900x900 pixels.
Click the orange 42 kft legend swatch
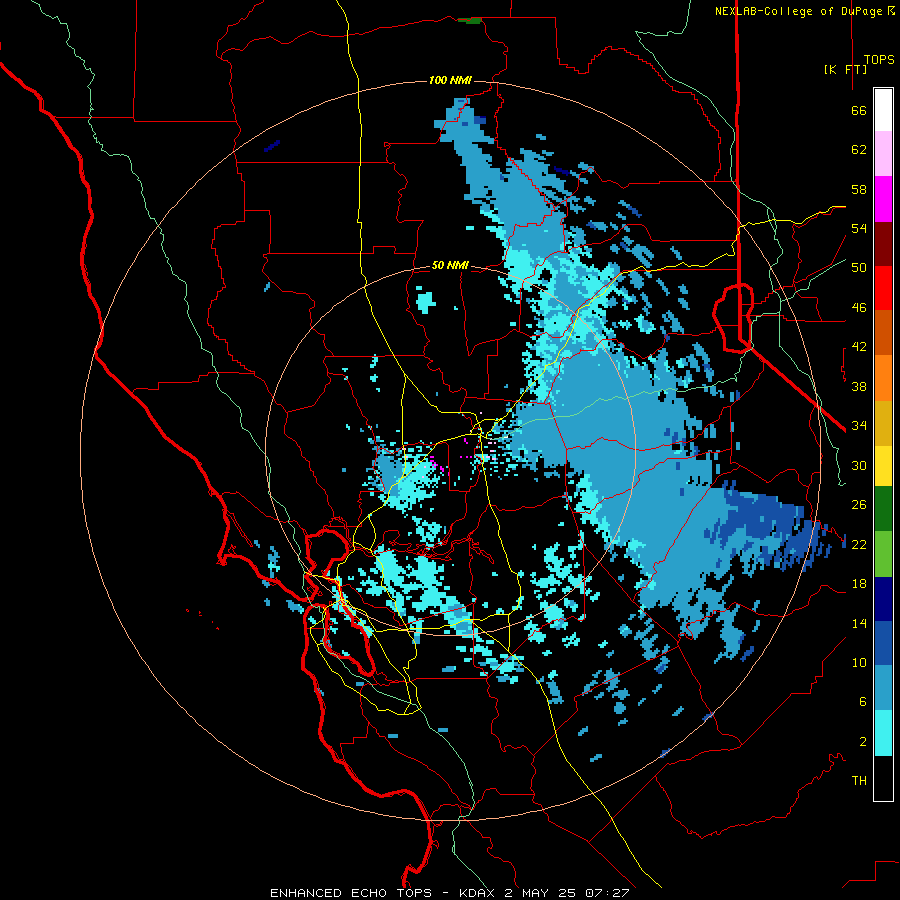[883, 378]
